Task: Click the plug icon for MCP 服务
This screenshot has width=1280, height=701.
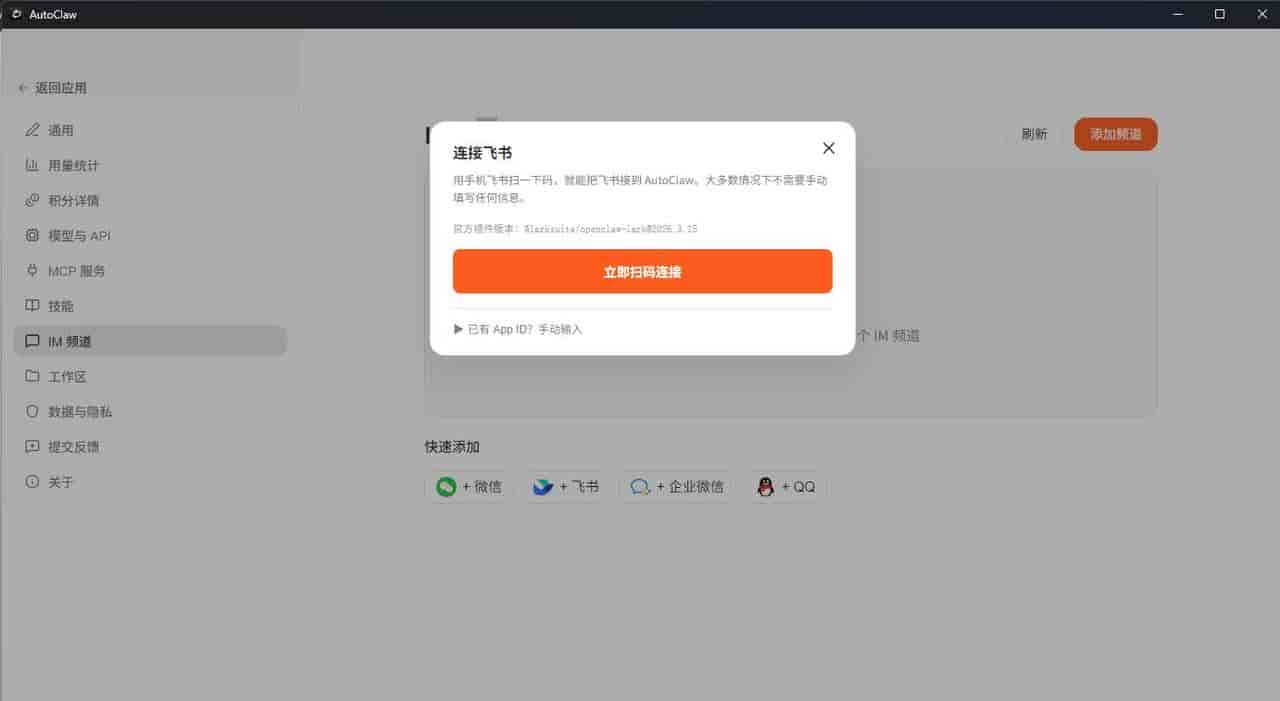Action: tap(32, 271)
